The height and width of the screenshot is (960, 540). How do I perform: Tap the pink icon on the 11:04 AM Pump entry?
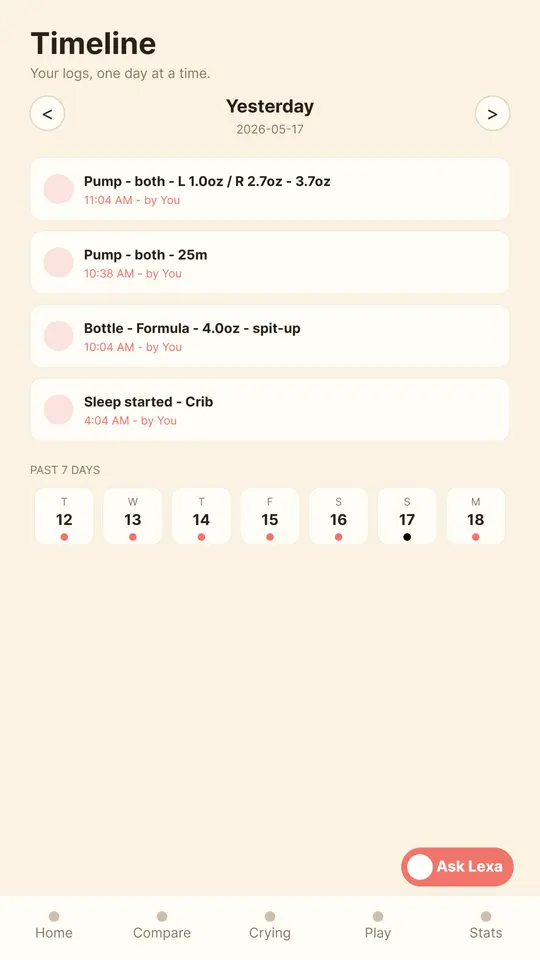[59, 189]
